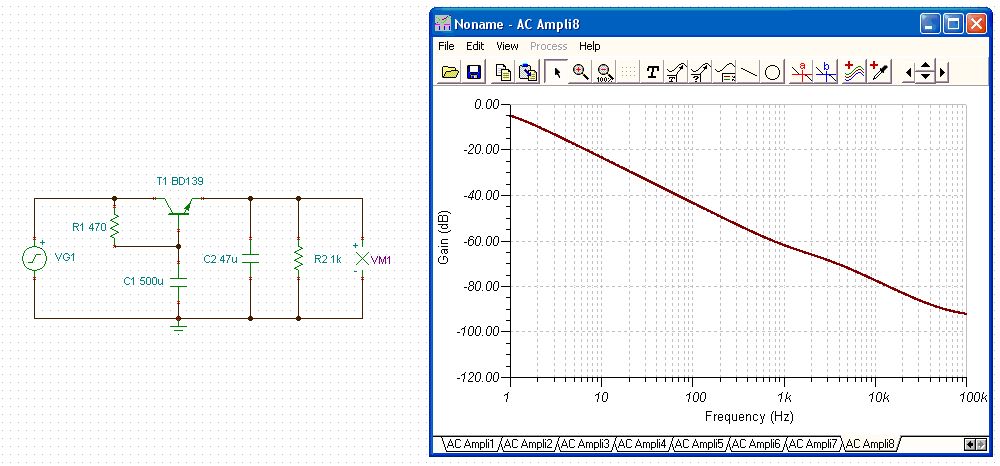Click the app icon in the title bar
Screen dimensions: 1000x466
[443, 25]
